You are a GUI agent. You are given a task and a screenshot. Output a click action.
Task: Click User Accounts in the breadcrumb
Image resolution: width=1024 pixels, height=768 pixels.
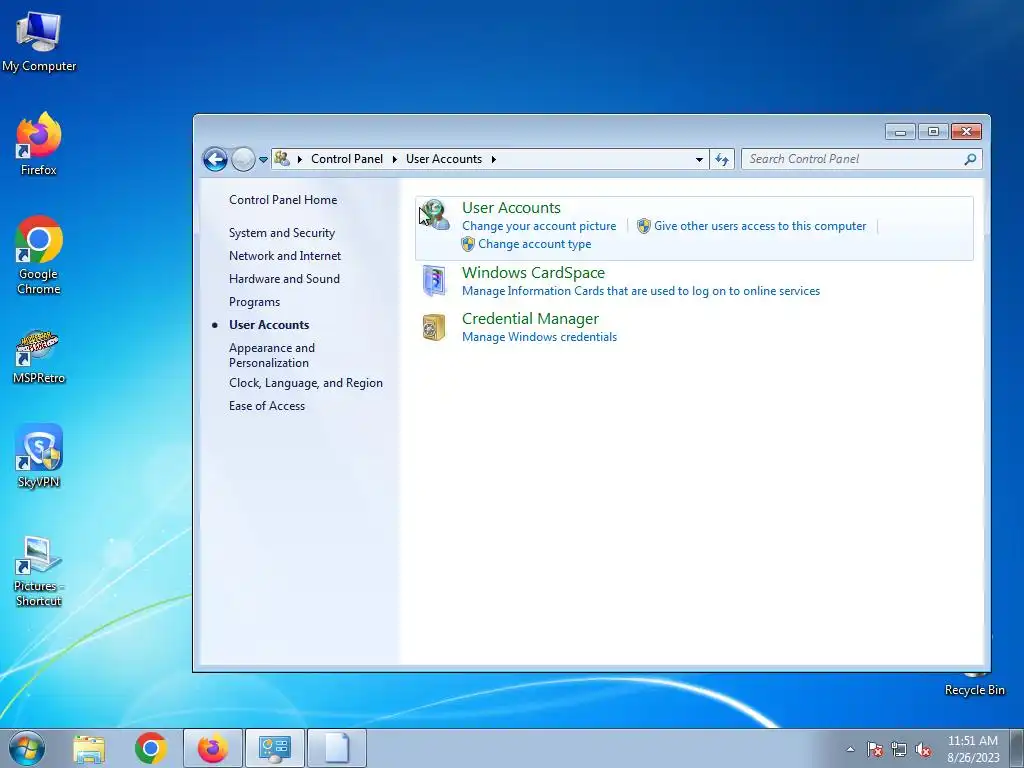(x=444, y=159)
